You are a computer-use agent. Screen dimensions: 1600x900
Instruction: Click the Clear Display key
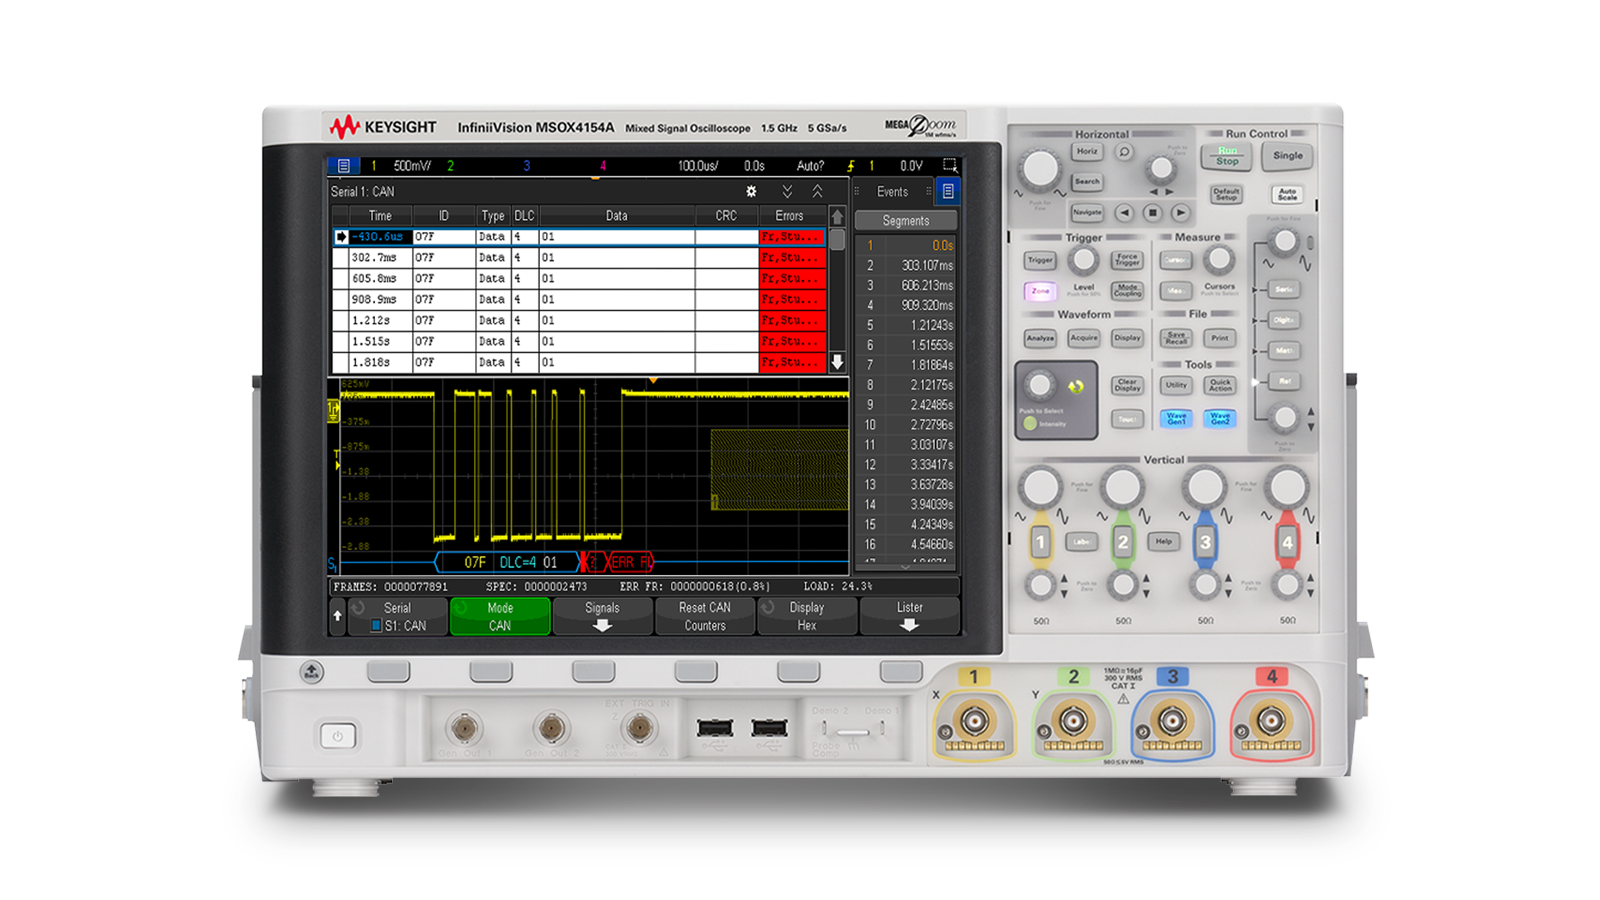(1127, 385)
